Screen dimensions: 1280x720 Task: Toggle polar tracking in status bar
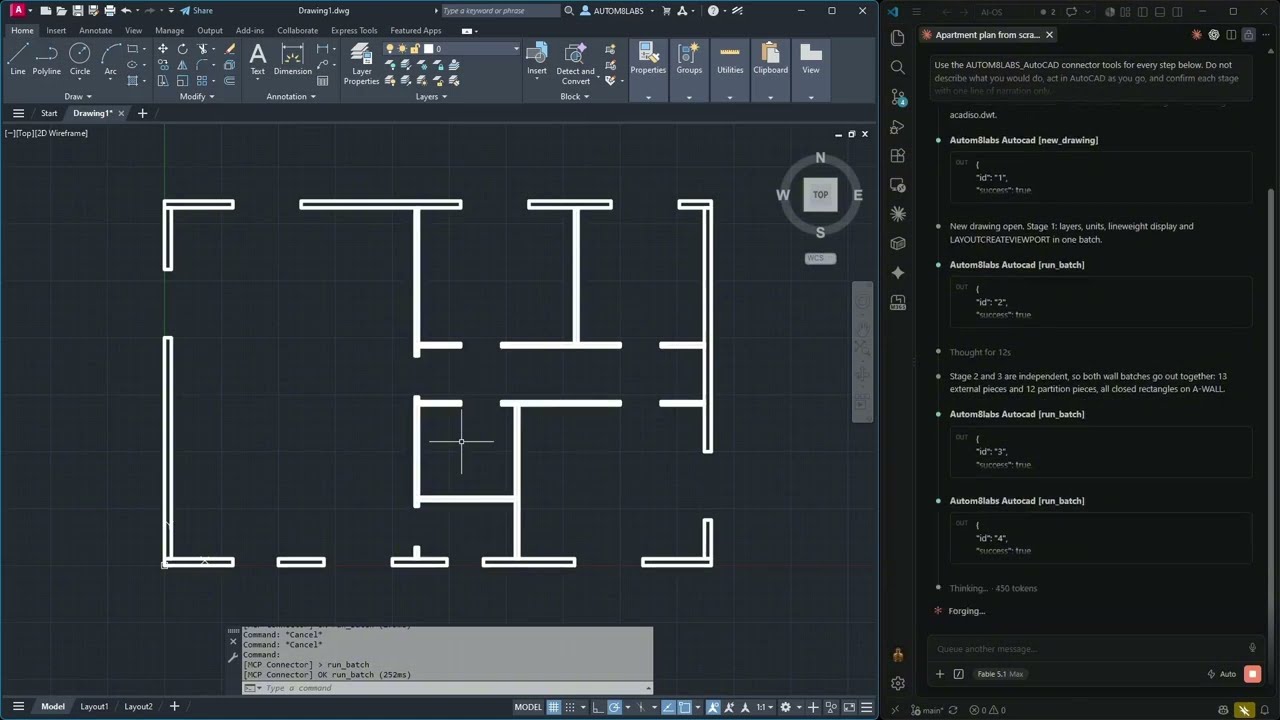coord(615,707)
